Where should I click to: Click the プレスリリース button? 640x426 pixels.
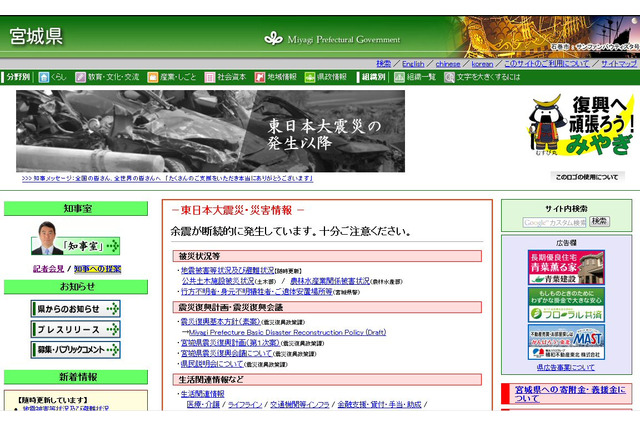[x=76, y=329]
